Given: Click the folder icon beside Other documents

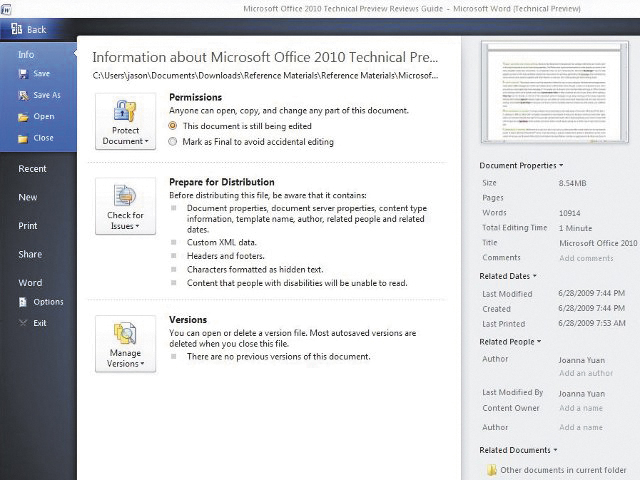Looking at the screenshot, I should pyautogui.click(x=492, y=470).
